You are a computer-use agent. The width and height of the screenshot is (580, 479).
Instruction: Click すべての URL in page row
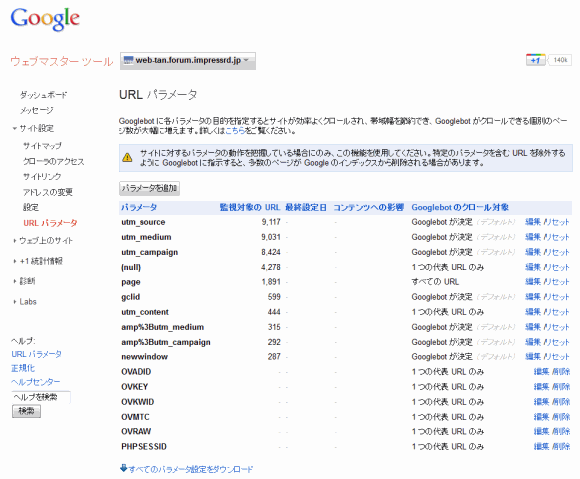435,282
